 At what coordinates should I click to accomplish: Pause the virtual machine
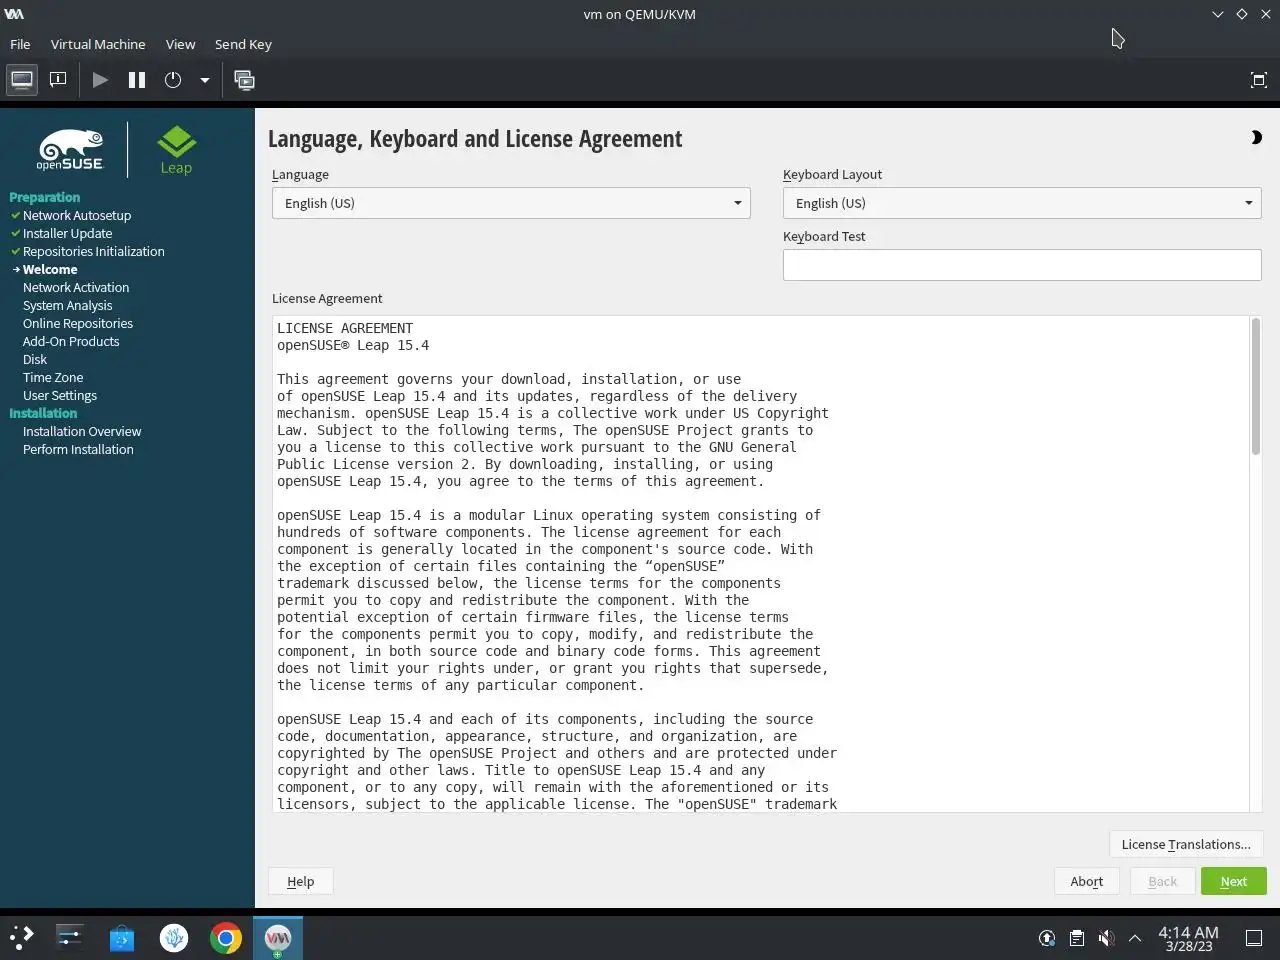point(137,80)
